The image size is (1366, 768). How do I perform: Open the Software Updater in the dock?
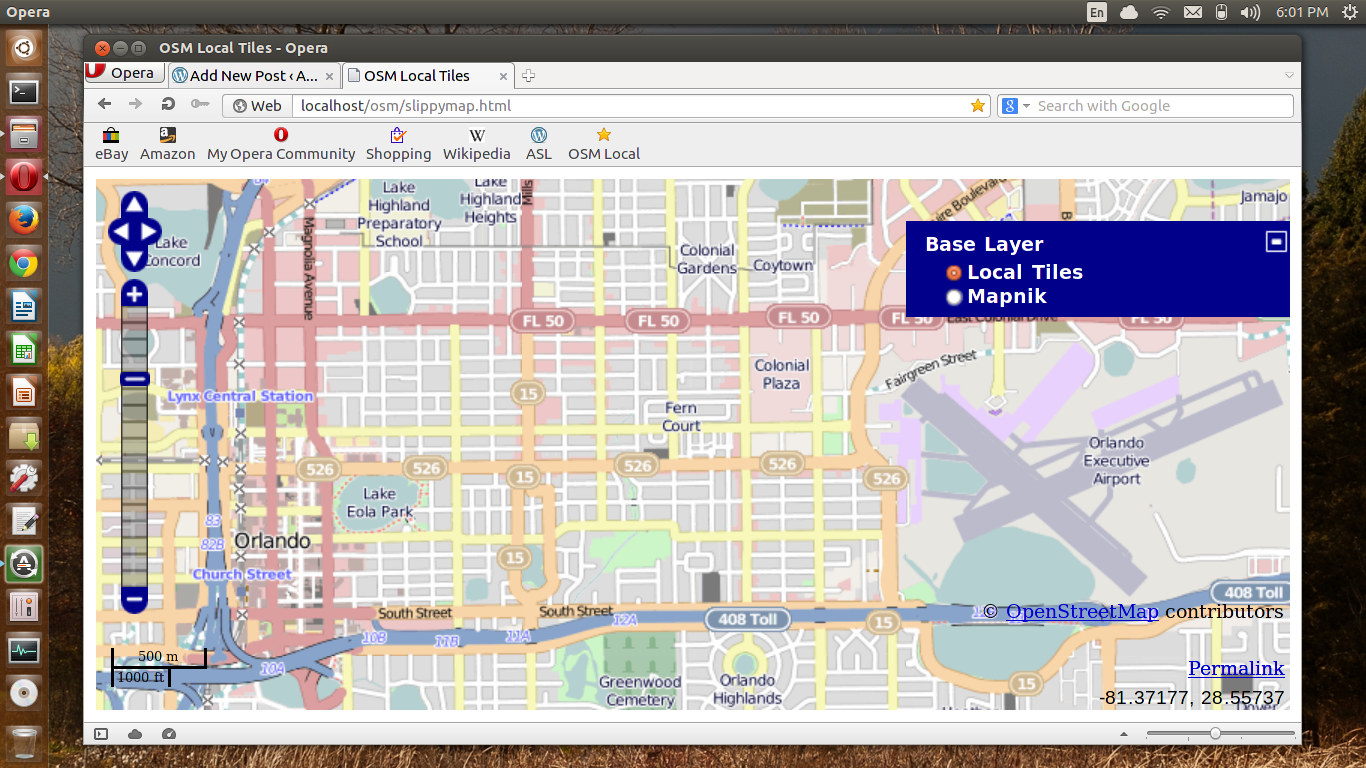click(x=24, y=564)
